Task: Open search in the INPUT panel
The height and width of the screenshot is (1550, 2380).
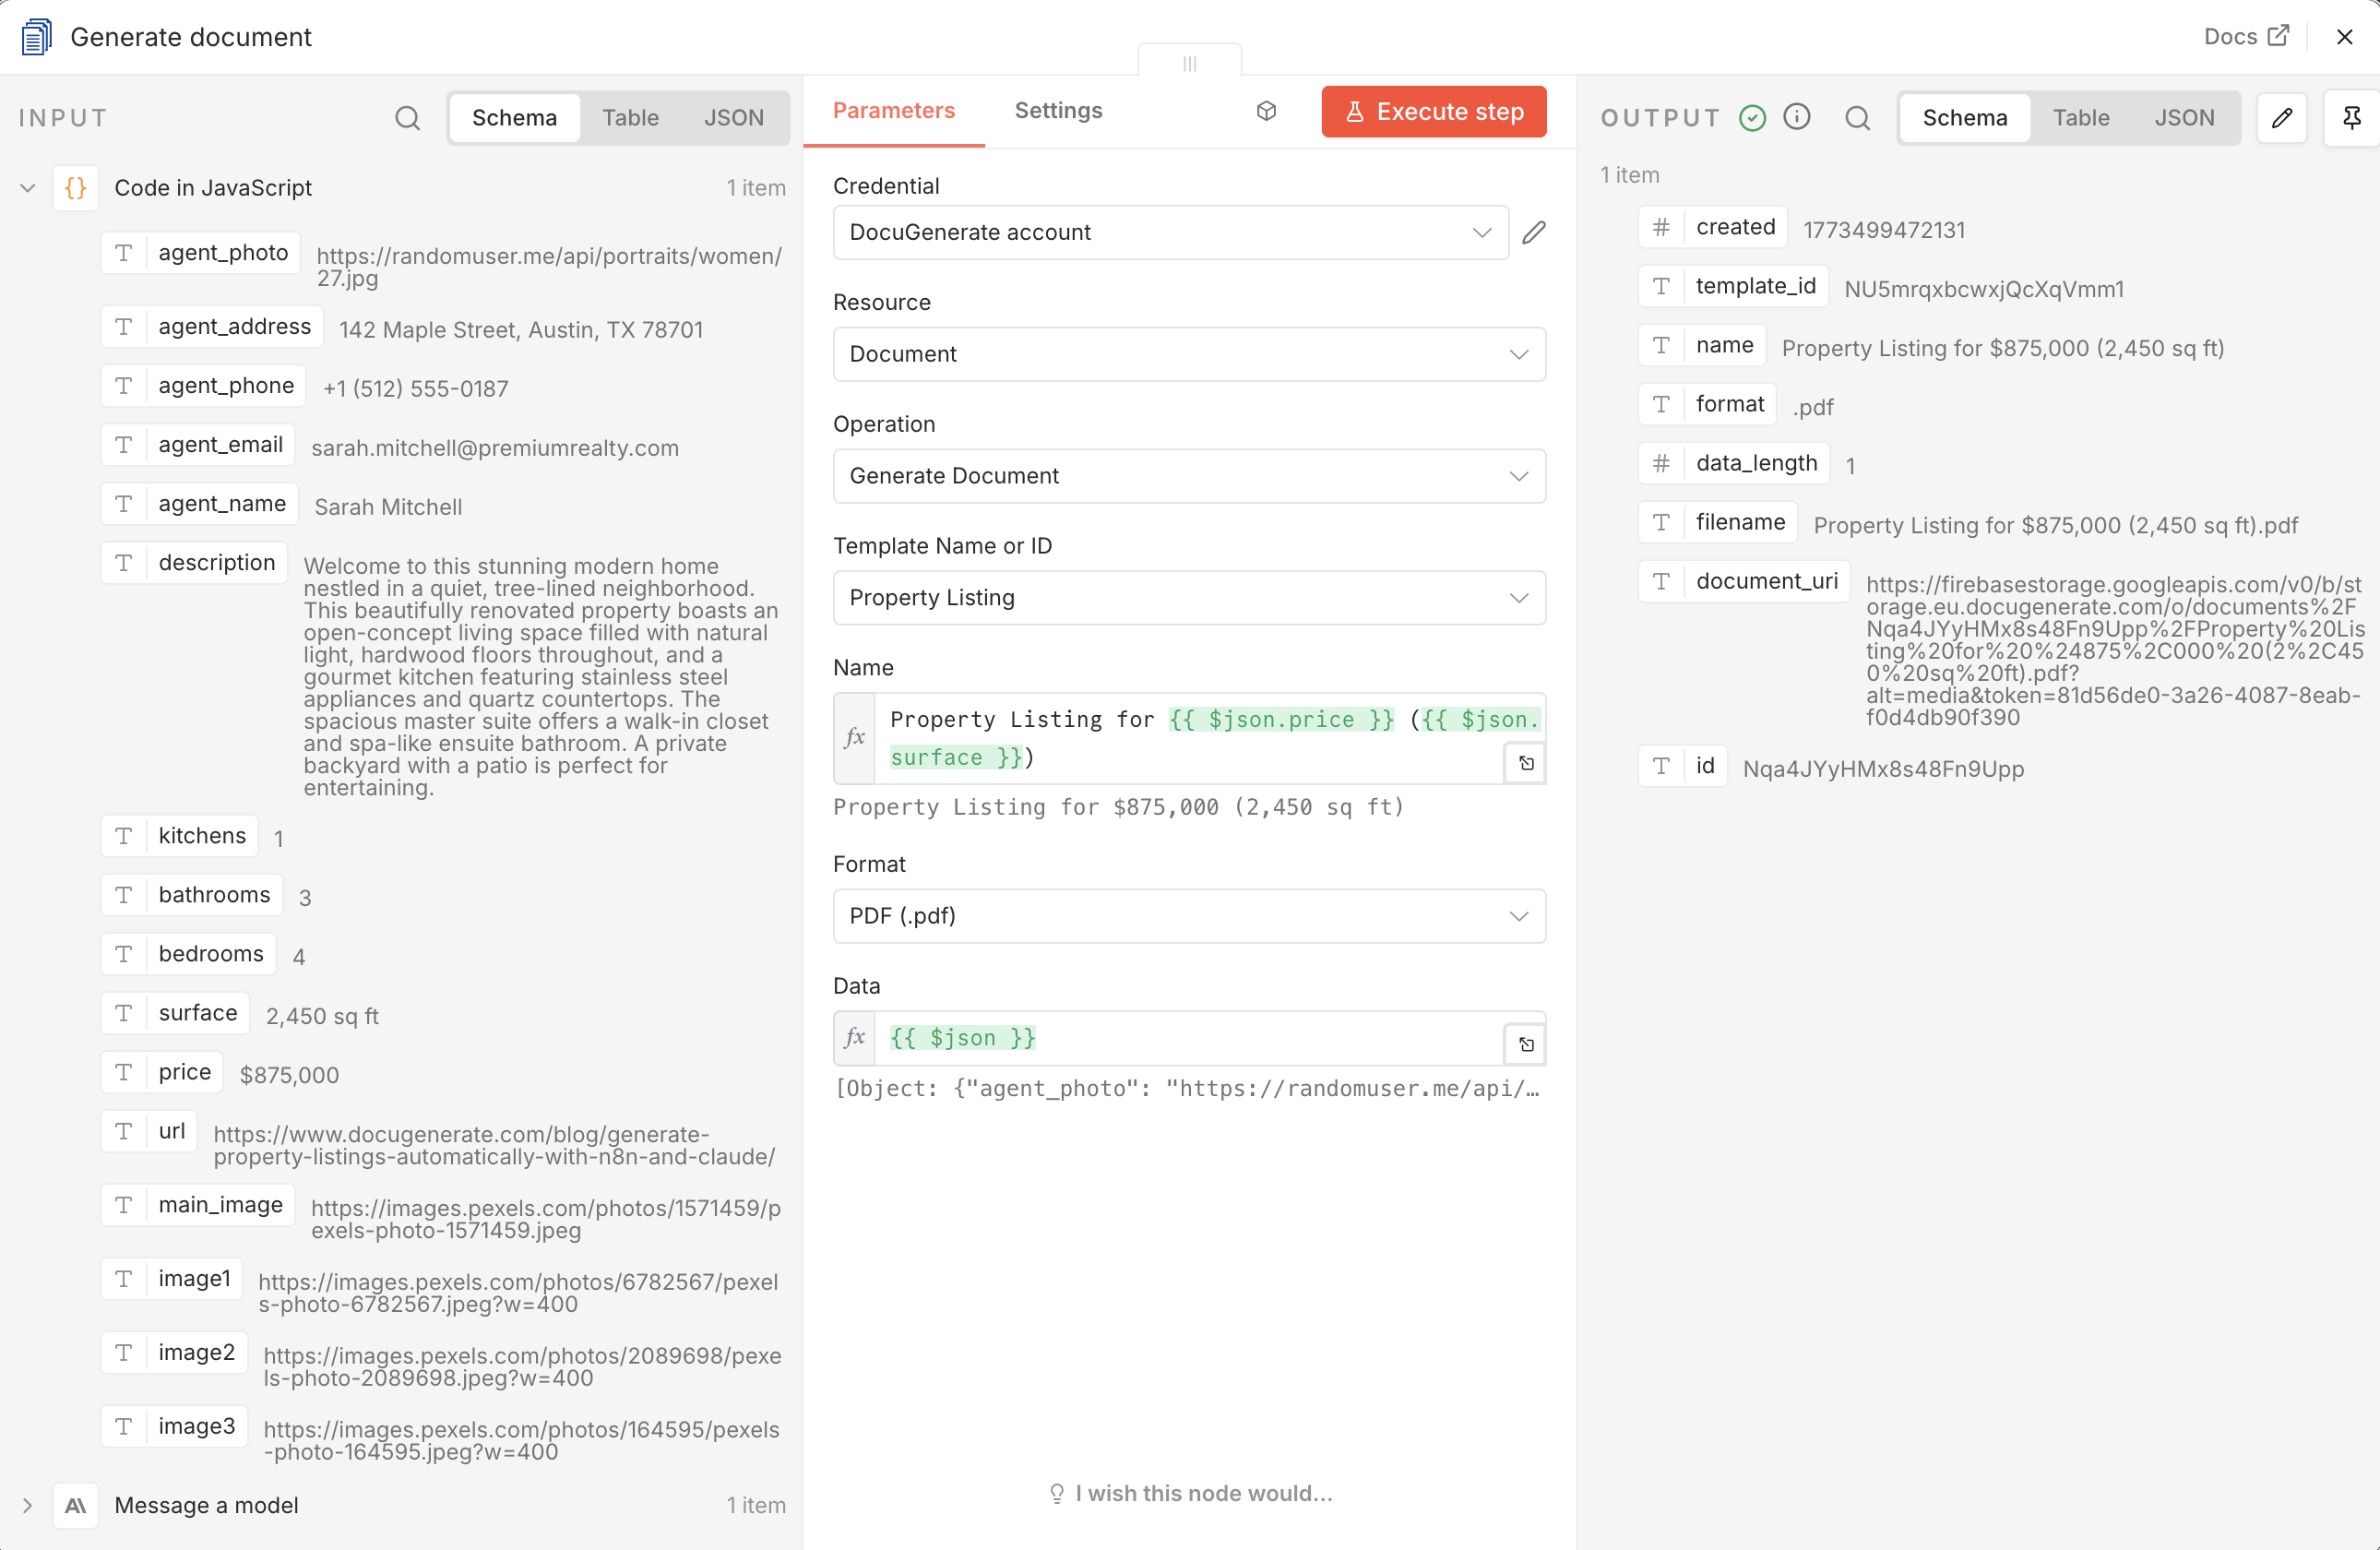Action: click(408, 117)
